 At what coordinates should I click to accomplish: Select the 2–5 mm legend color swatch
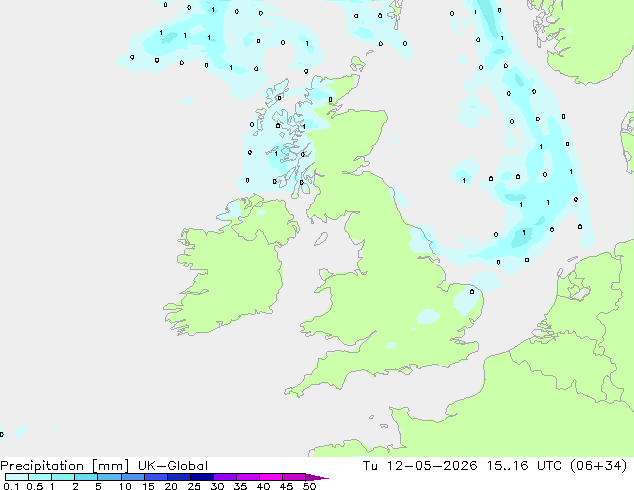tap(86, 477)
